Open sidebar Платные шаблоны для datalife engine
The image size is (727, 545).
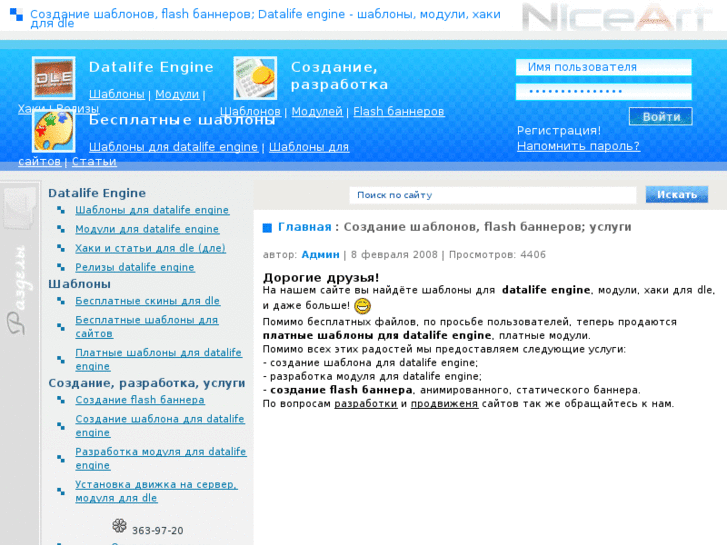[x=159, y=359]
